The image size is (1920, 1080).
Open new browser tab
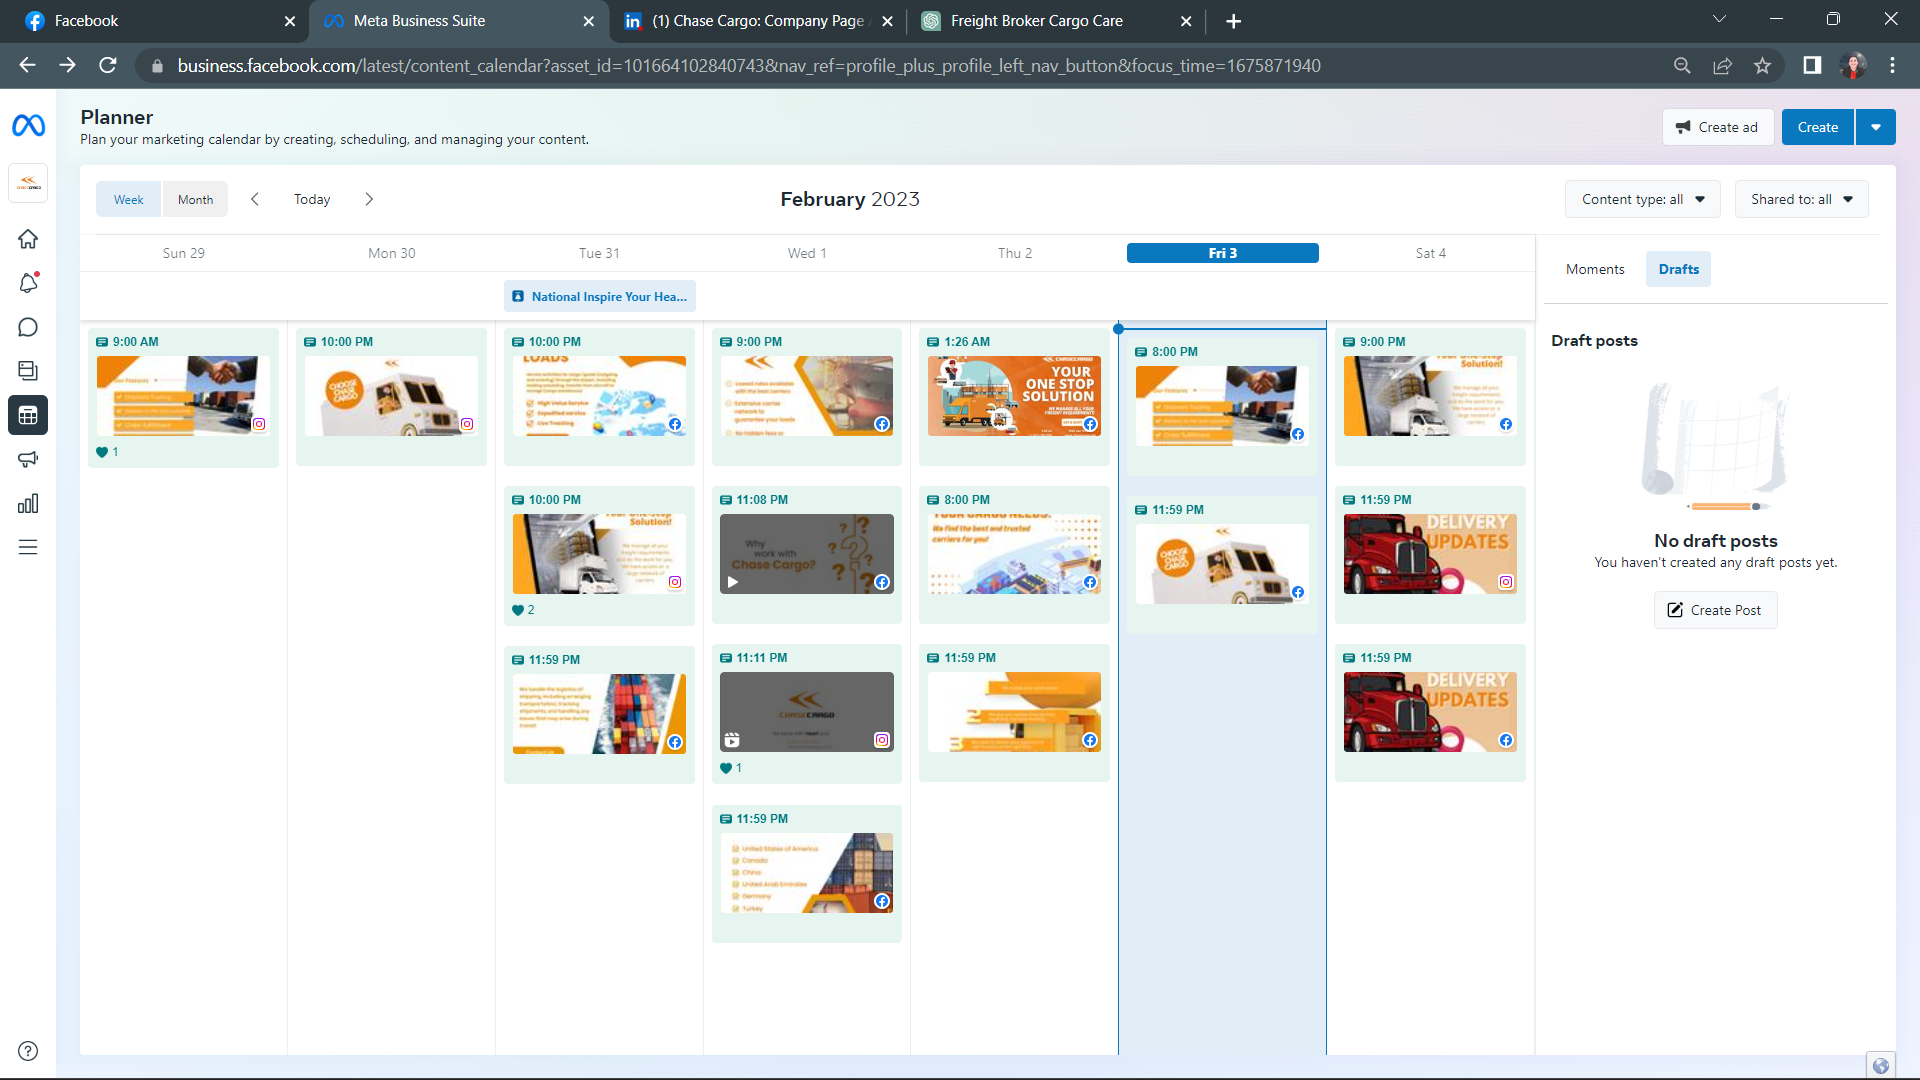[x=1233, y=21]
